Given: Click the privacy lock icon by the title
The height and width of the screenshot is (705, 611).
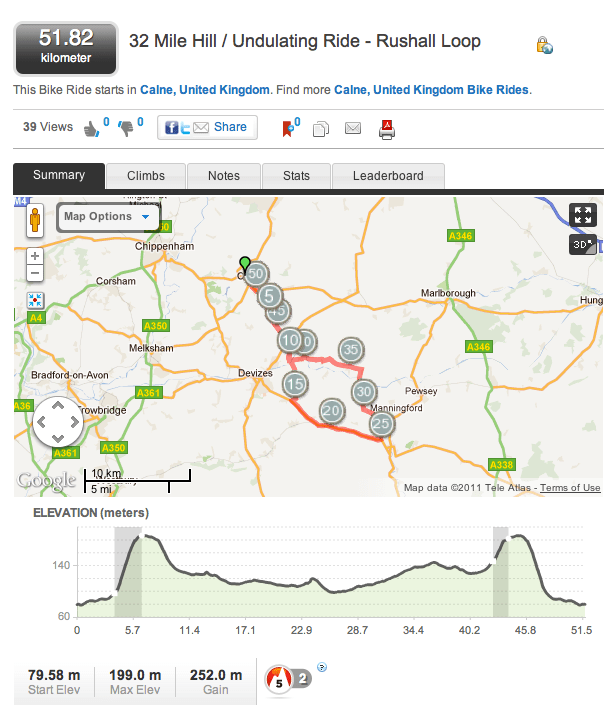Looking at the screenshot, I should [x=544, y=45].
